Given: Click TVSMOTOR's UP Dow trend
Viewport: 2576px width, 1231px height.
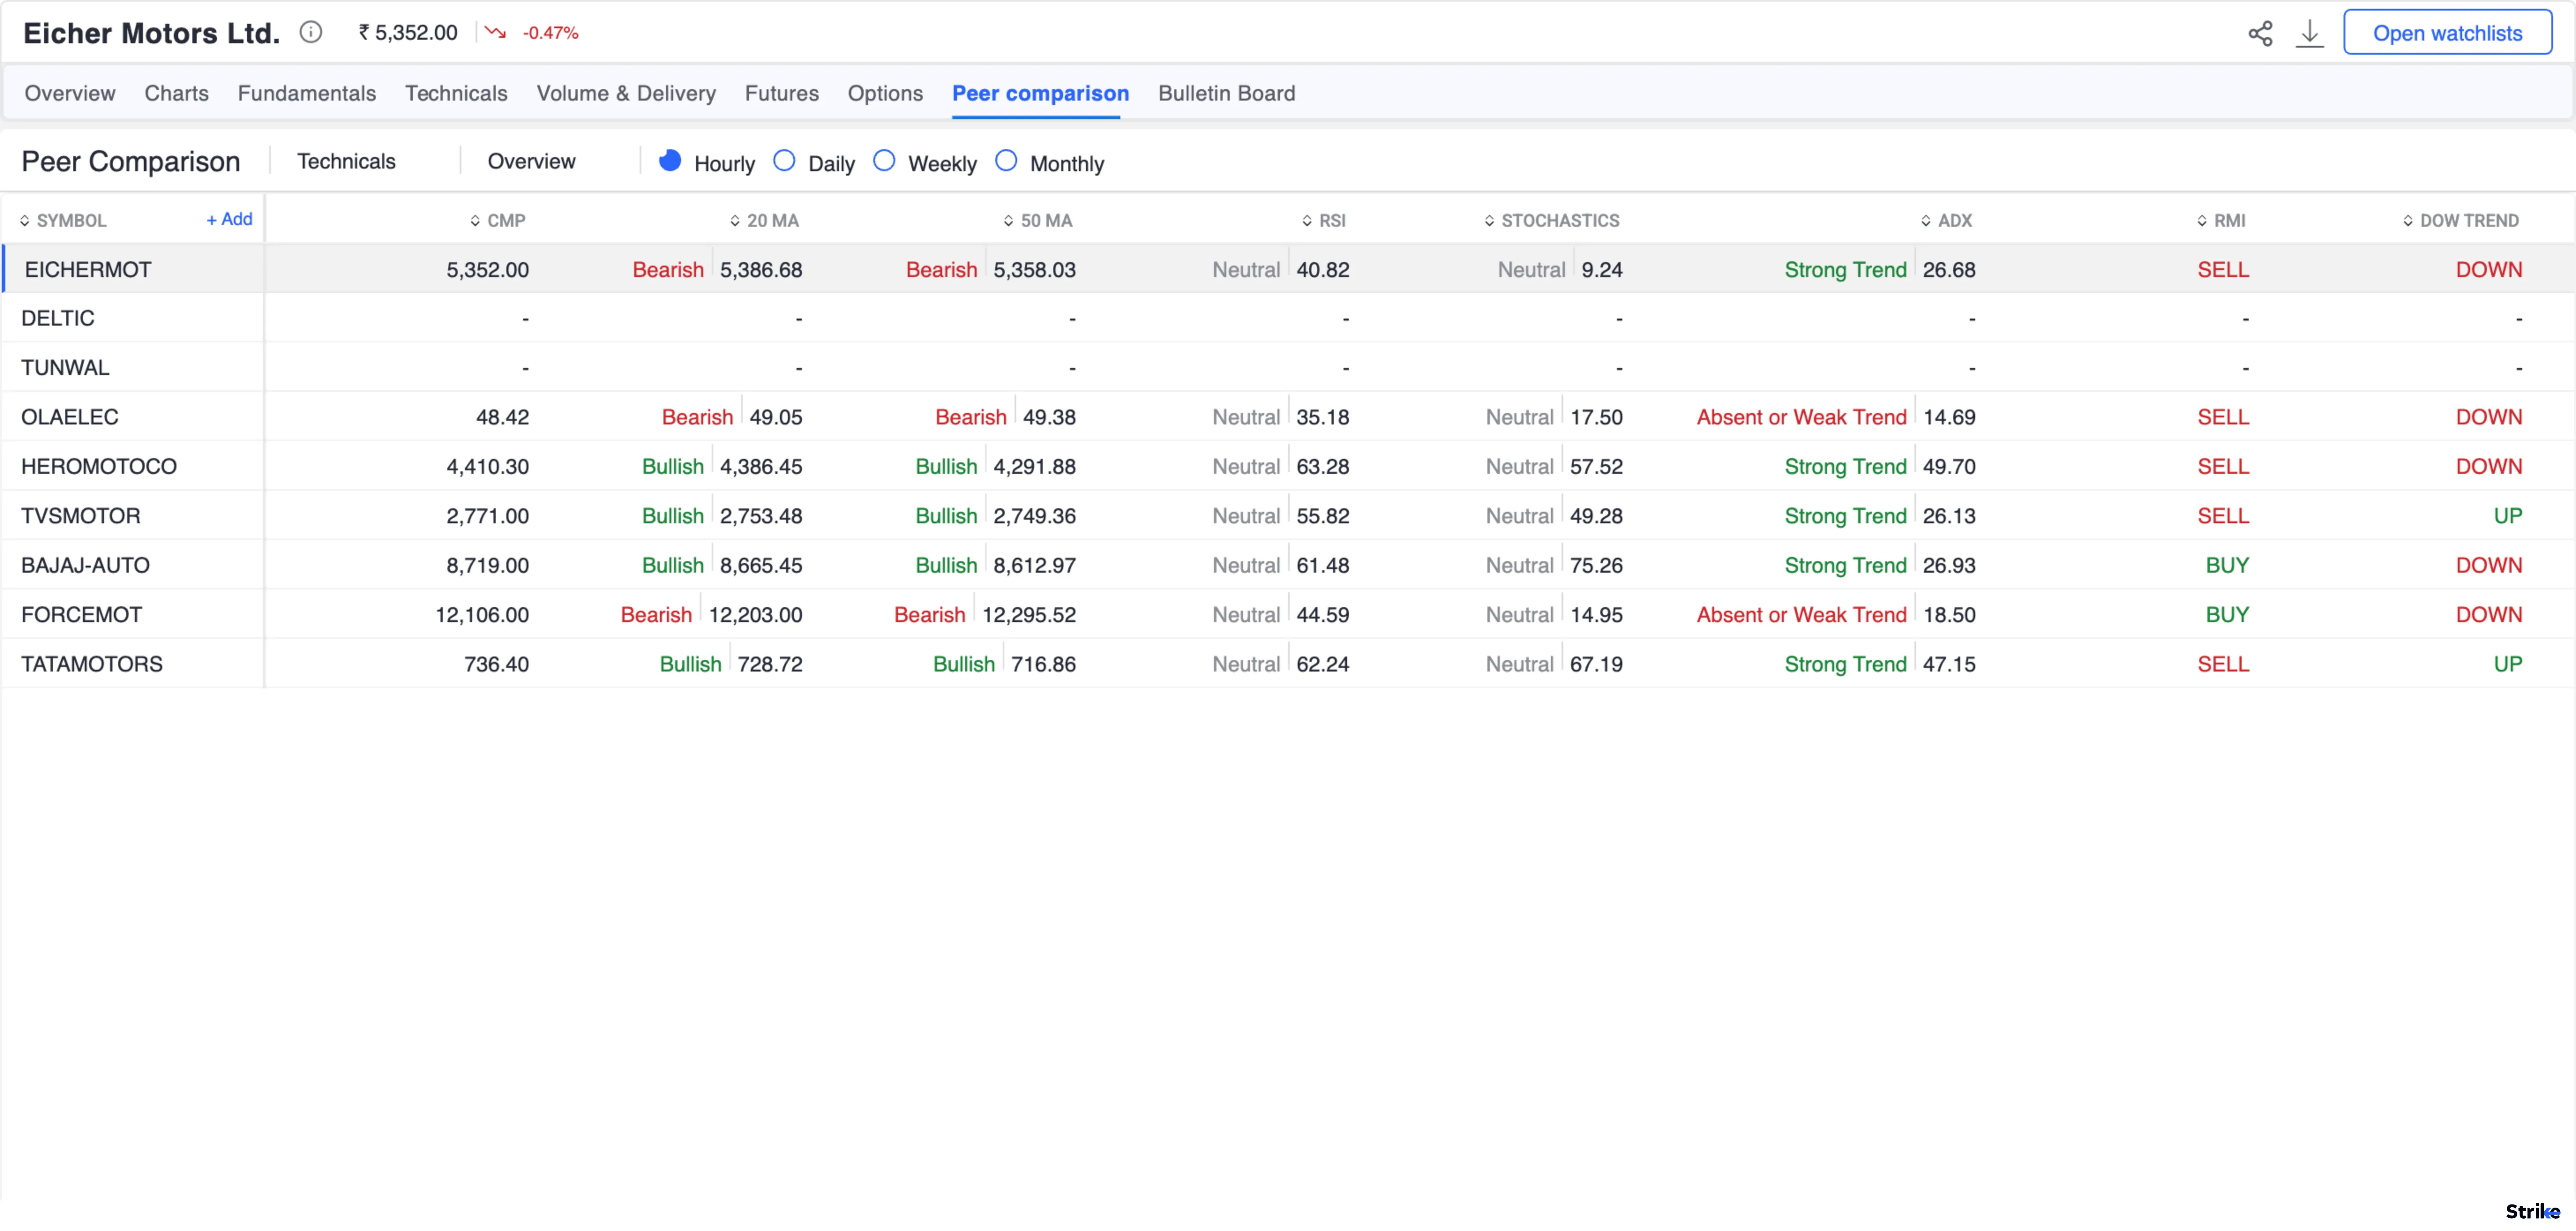Looking at the screenshot, I should [x=2507, y=515].
